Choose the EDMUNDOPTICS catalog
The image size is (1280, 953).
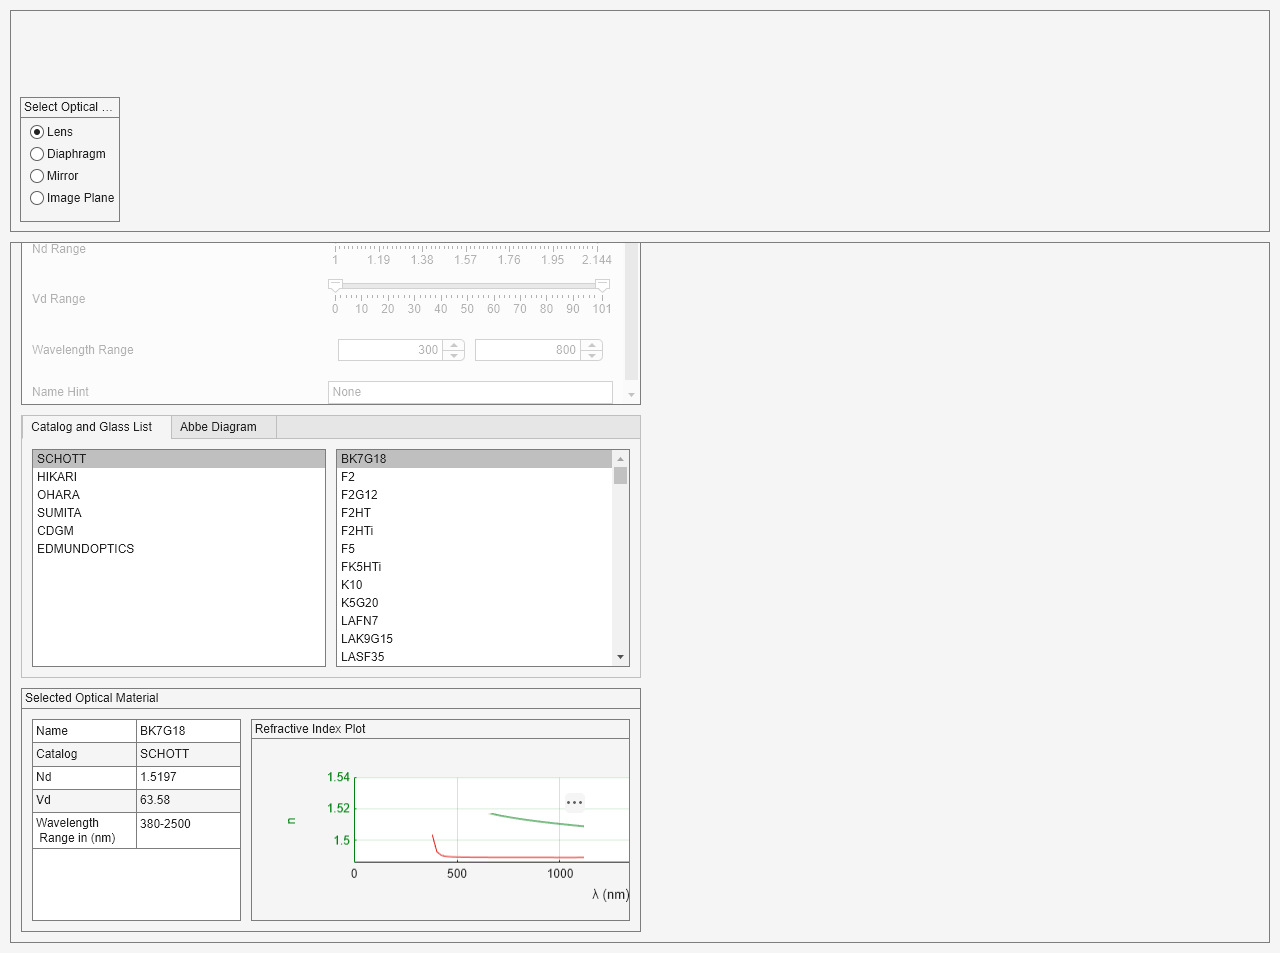coord(85,548)
